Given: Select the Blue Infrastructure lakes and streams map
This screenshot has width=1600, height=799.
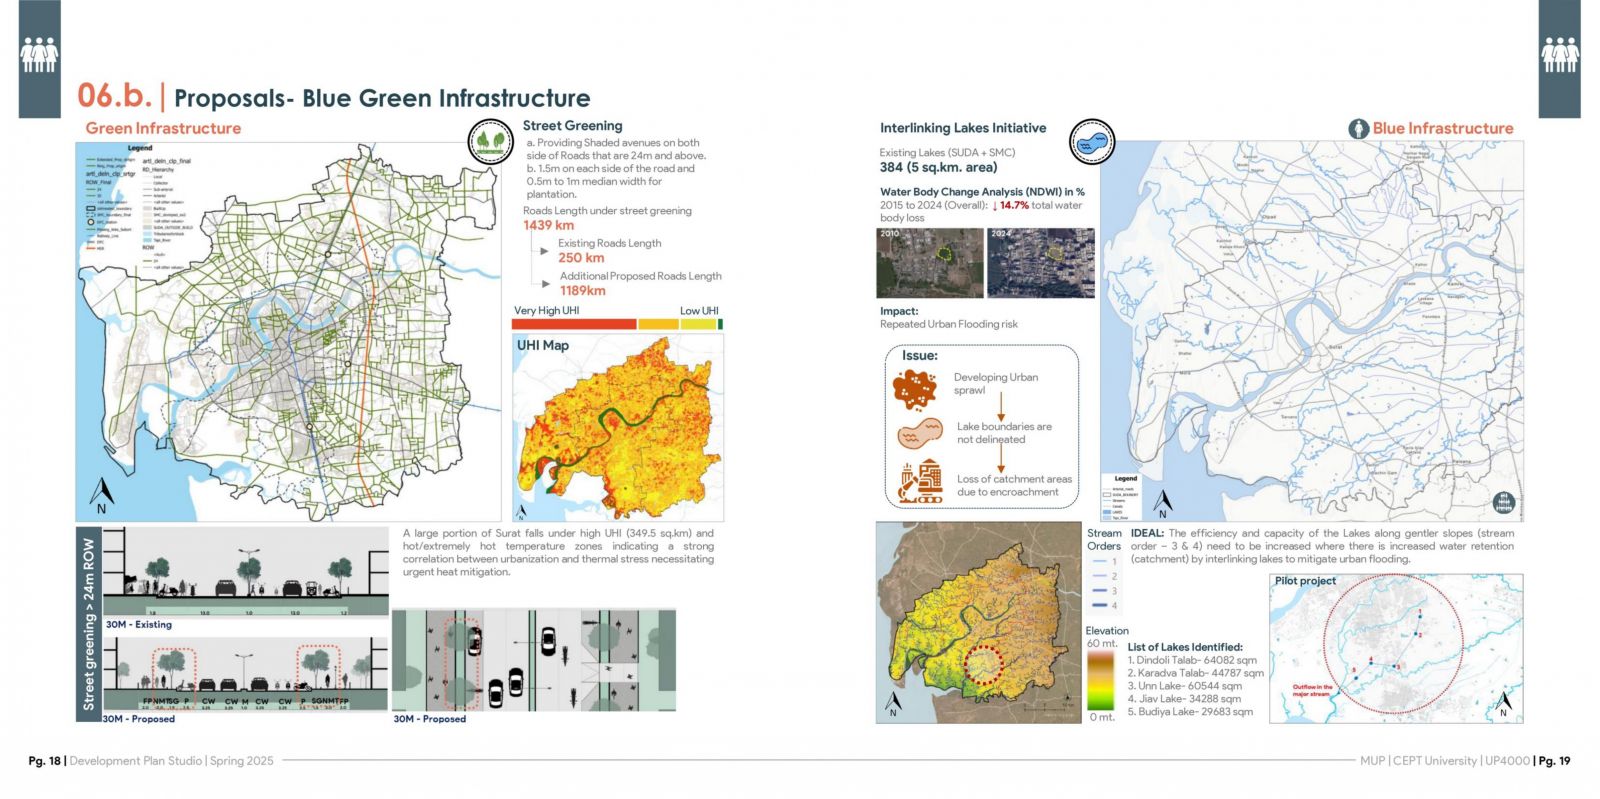Looking at the screenshot, I should 1312,331.
